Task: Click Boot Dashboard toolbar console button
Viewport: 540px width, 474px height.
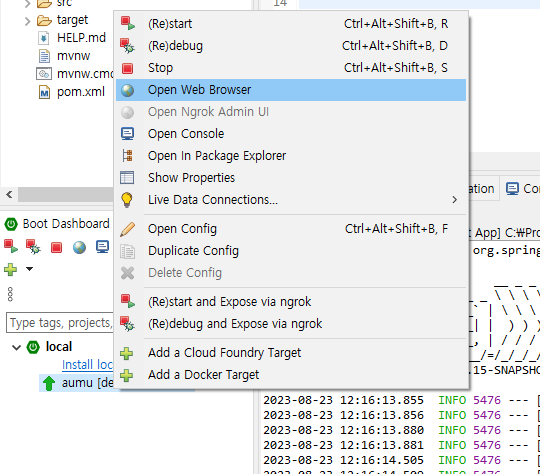Action: [102, 247]
